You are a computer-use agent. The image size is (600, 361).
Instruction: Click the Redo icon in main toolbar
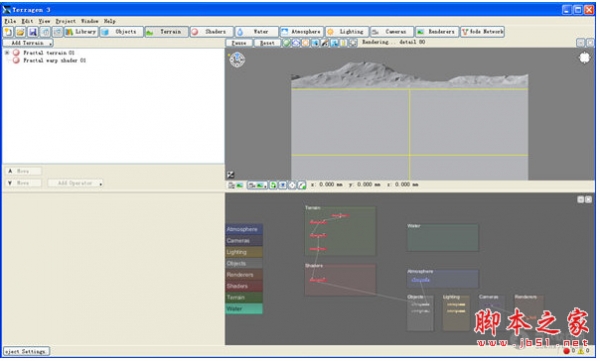(57, 32)
